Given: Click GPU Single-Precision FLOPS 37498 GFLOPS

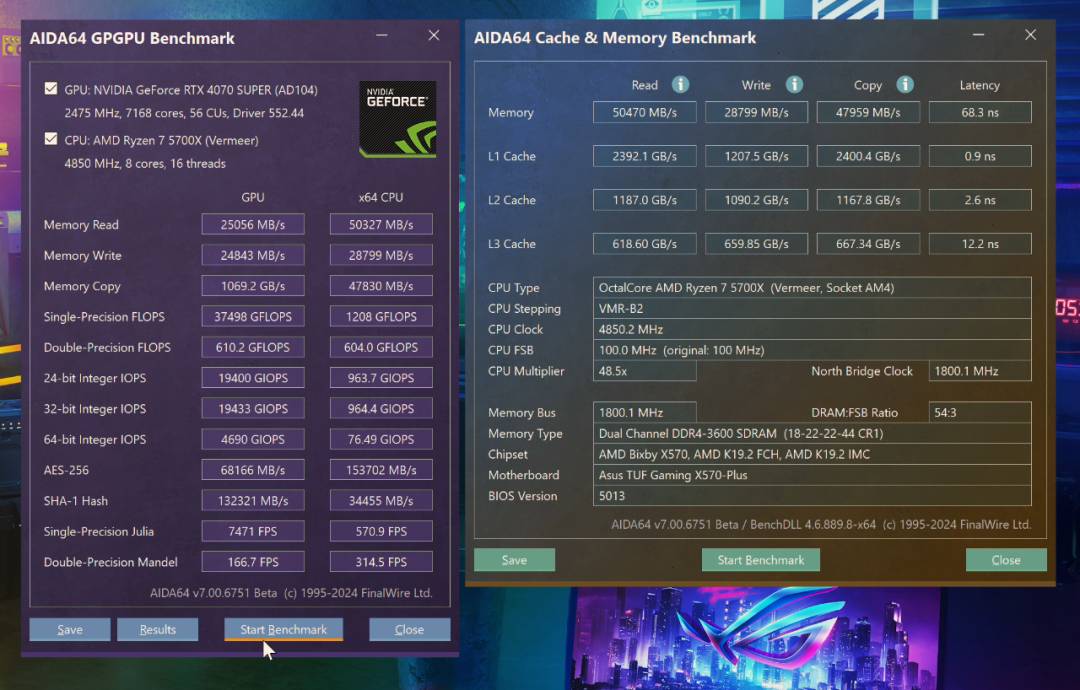Looking at the screenshot, I should coord(253,316).
